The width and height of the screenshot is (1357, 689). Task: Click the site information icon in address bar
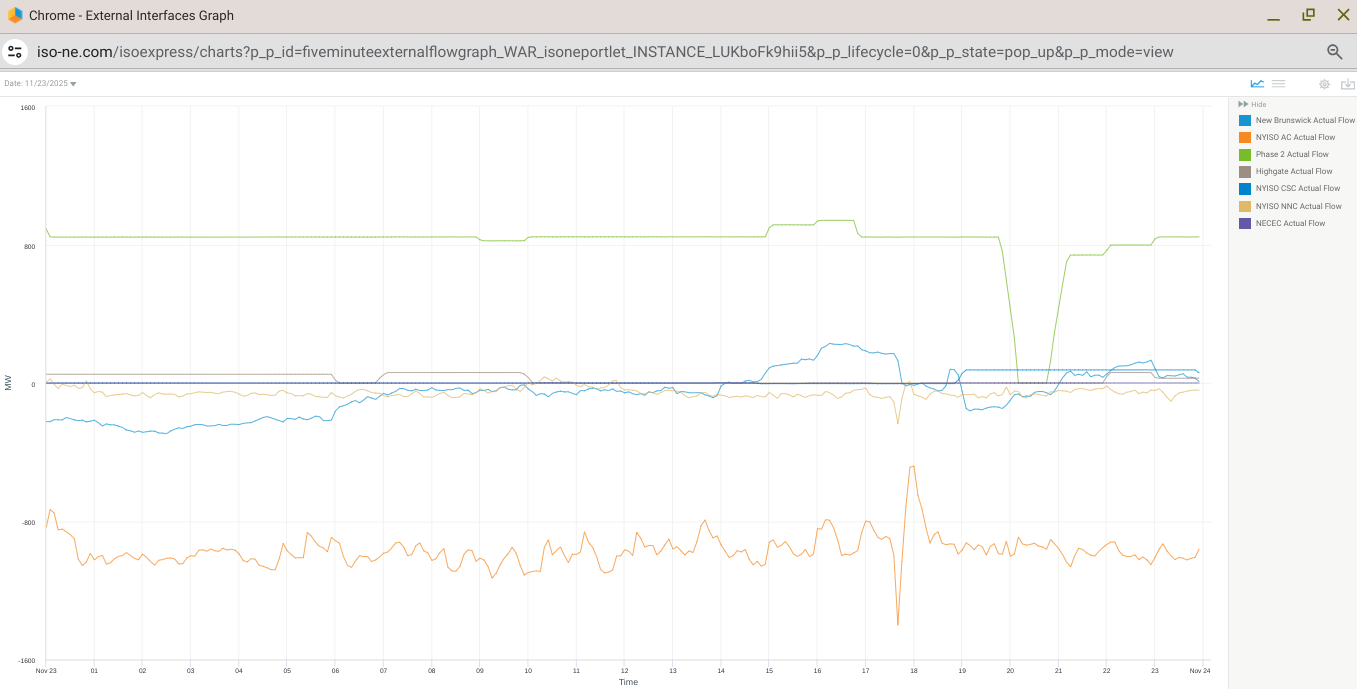point(15,52)
